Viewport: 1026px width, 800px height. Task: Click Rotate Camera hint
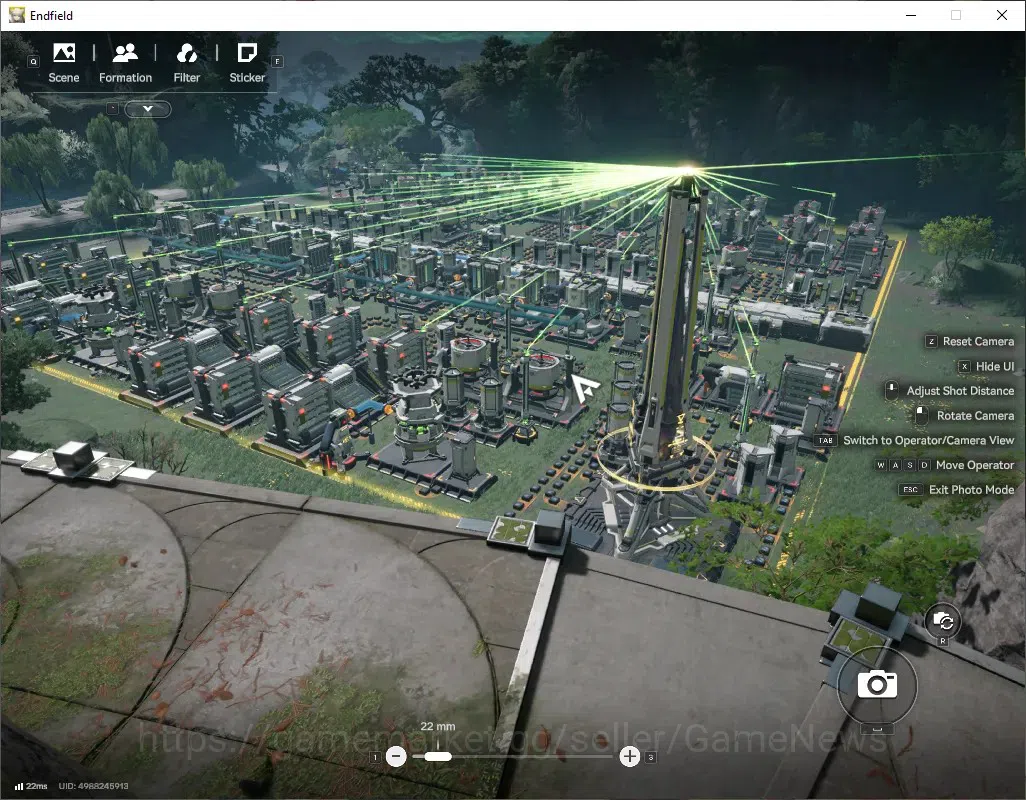pos(975,415)
